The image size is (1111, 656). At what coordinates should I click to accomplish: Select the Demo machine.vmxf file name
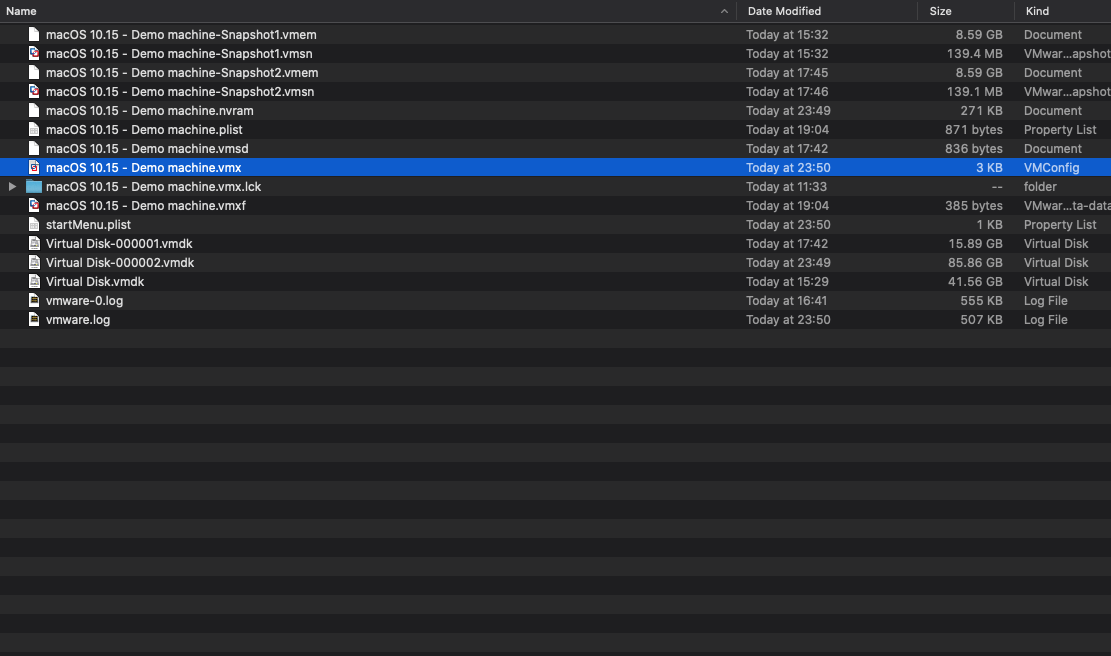(x=145, y=205)
